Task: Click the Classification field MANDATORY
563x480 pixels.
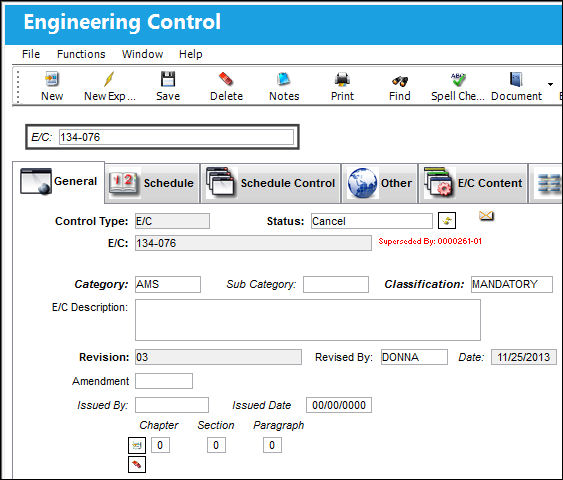Action: 512,284
